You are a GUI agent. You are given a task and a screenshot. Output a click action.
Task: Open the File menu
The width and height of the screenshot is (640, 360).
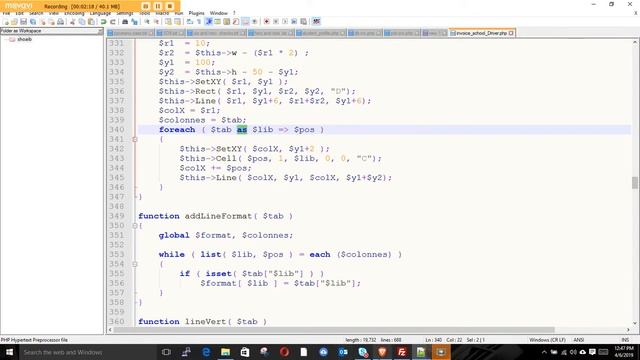6,13
